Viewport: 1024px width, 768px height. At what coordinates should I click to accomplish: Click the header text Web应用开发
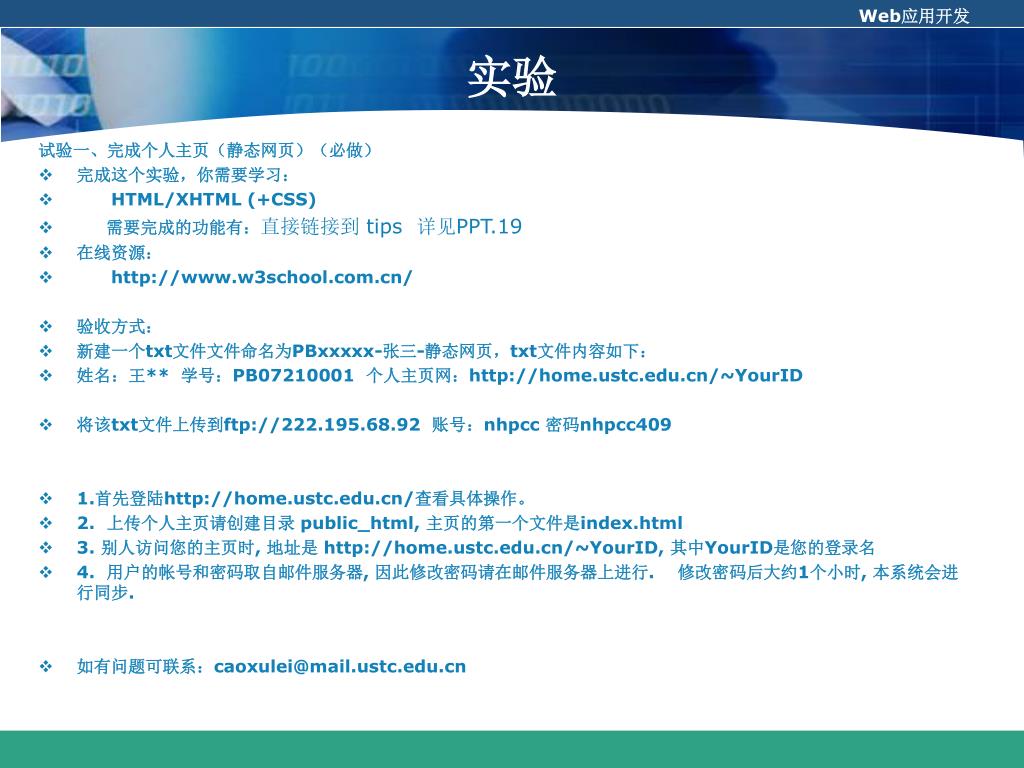[x=914, y=15]
